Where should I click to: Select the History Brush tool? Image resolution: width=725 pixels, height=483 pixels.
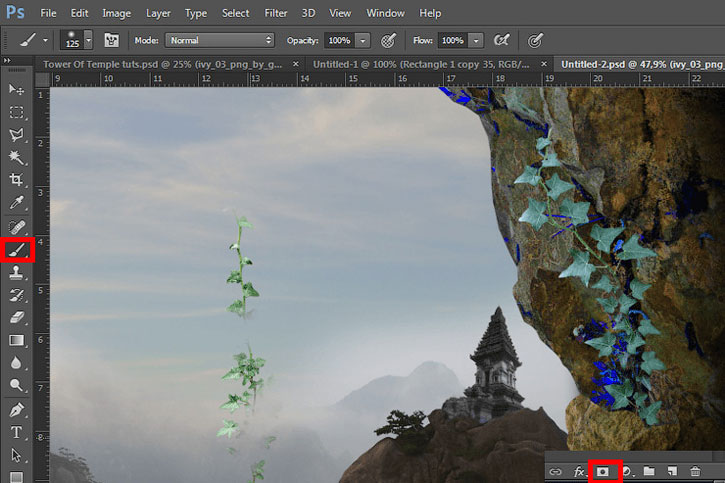(x=17, y=295)
